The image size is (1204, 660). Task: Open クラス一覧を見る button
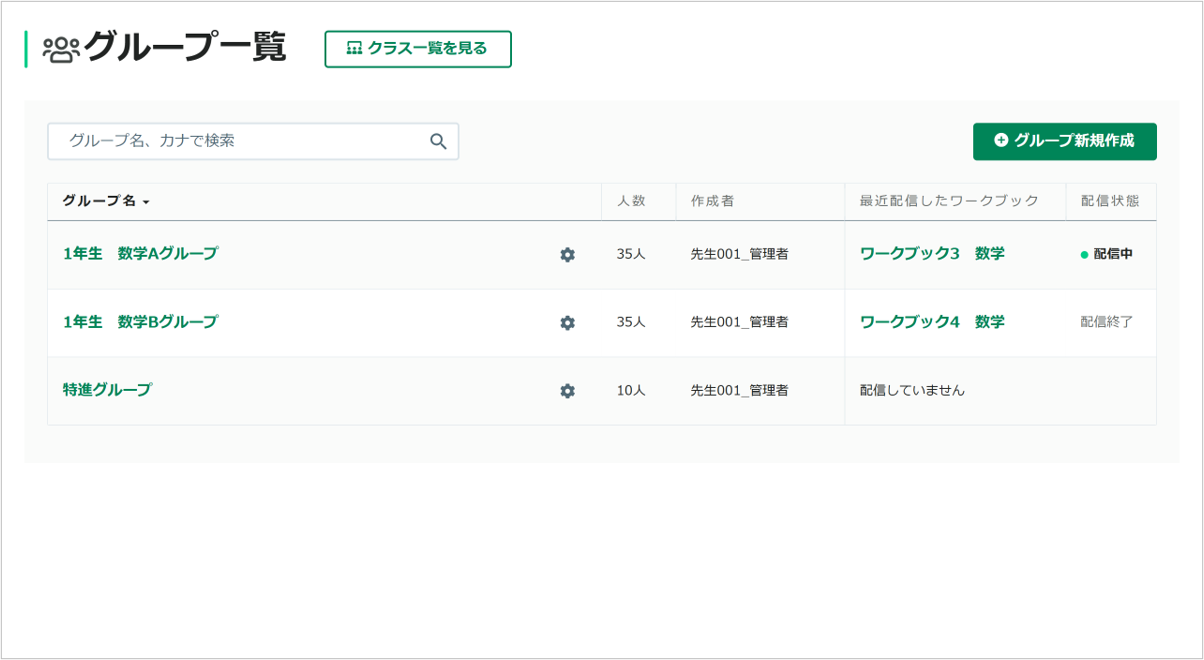(418, 49)
